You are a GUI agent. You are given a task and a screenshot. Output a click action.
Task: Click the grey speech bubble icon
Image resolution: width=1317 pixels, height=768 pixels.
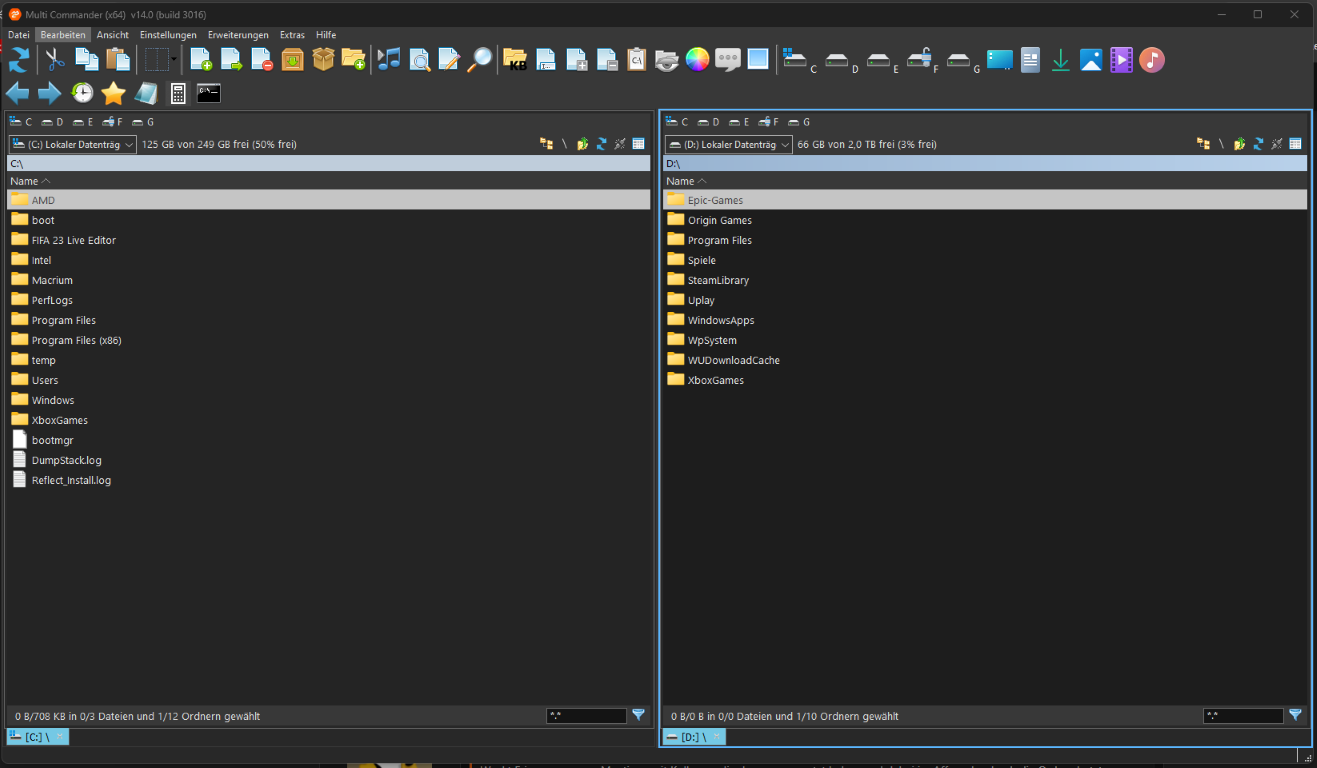pos(728,60)
